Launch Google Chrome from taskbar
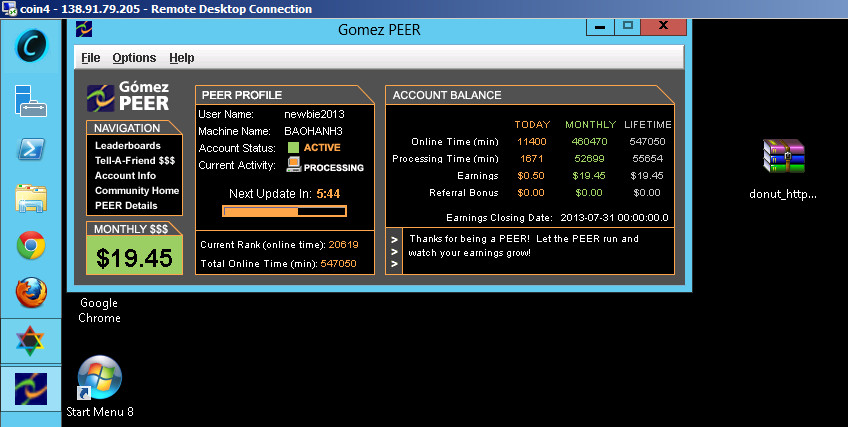Viewport: 848px width, 427px height. (31, 246)
